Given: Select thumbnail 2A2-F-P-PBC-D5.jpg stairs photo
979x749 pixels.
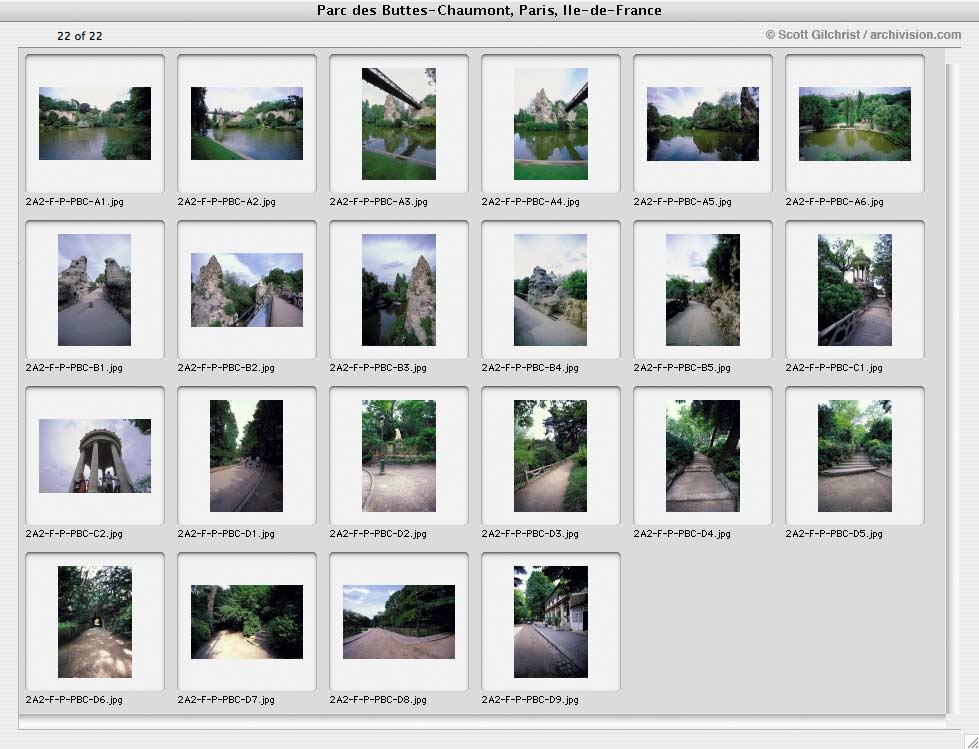Looking at the screenshot, I should (x=855, y=456).
